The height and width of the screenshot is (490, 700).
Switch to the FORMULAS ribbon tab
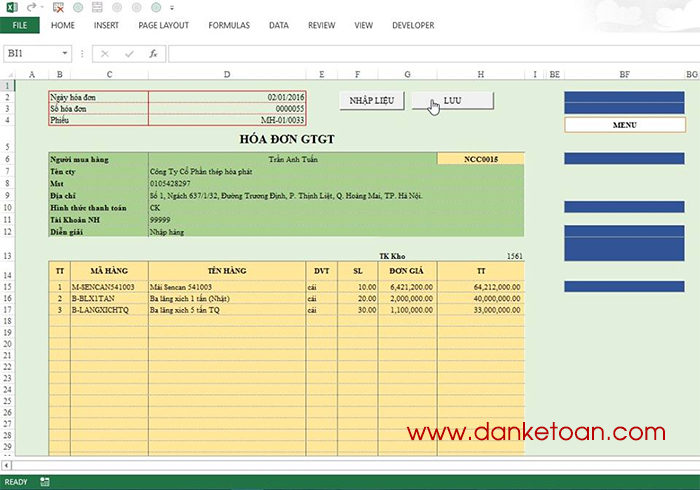(229, 25)
